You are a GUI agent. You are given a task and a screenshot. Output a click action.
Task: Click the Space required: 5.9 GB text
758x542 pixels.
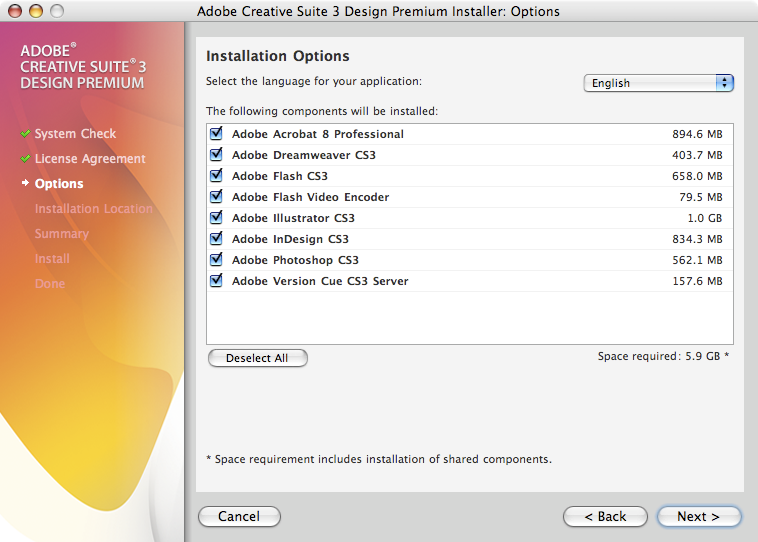663,356
